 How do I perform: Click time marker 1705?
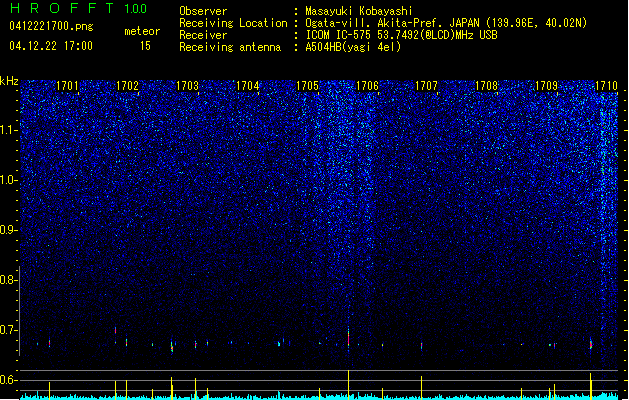[x=307, y=86]
